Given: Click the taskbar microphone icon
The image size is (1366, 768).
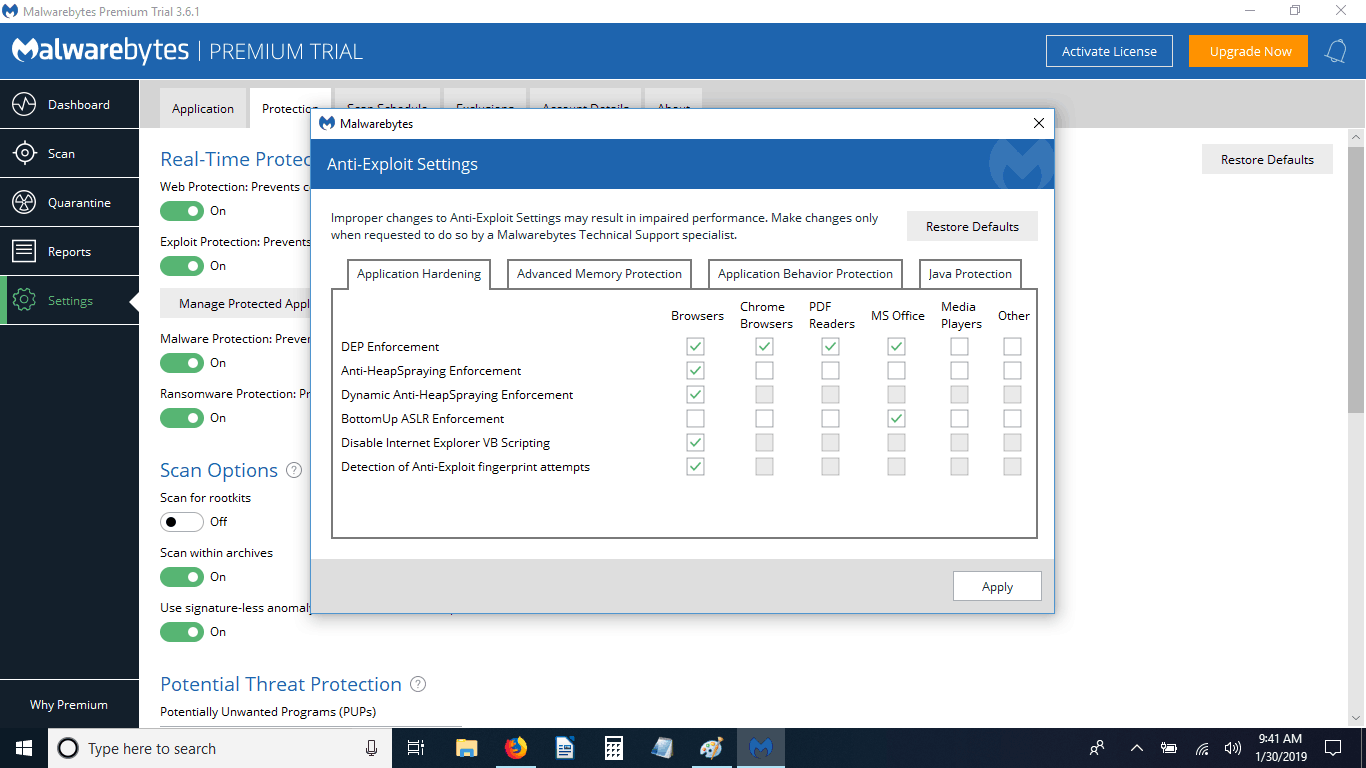Looking at the screenshot, I should coord(371,748).
